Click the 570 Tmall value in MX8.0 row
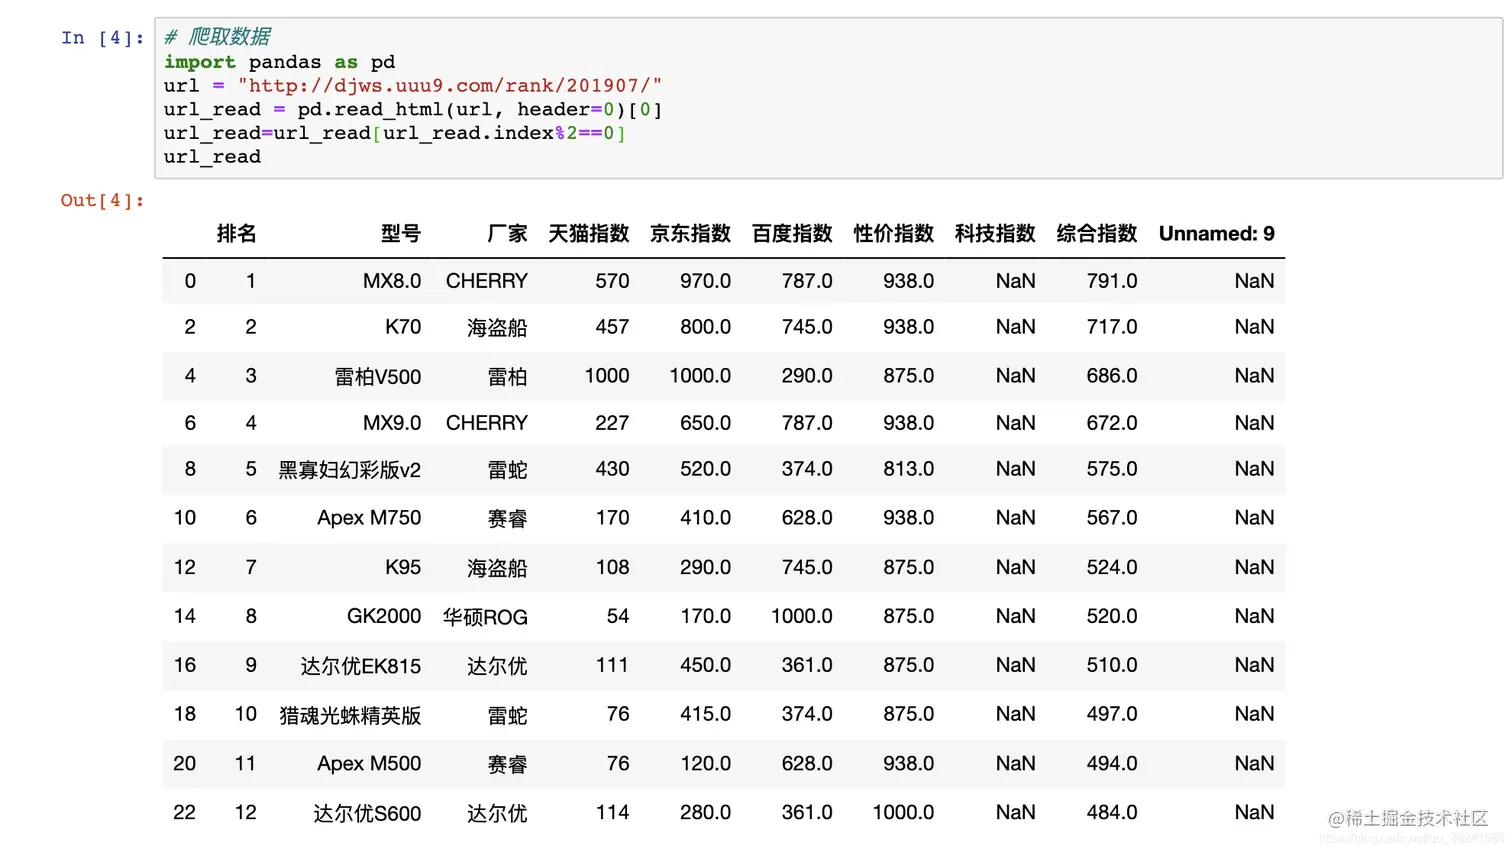The width and height of the screenshot is (1512, 852). coord(612,281)
